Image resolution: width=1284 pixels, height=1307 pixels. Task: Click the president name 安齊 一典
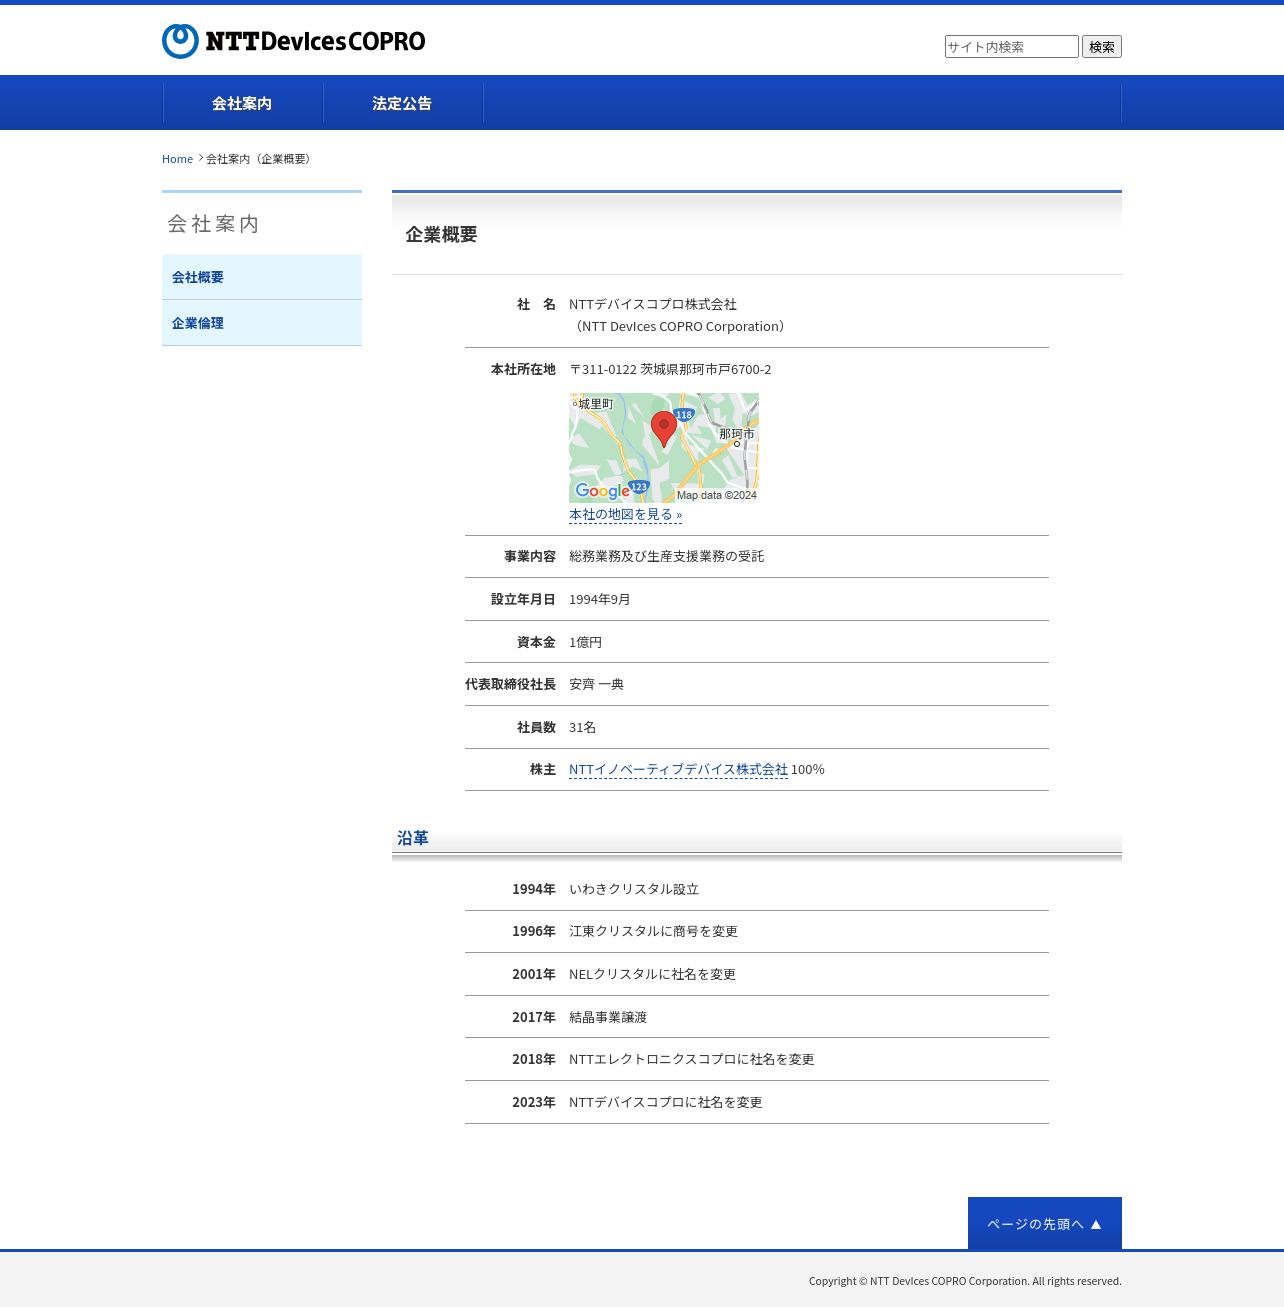[x=596, y=685]
